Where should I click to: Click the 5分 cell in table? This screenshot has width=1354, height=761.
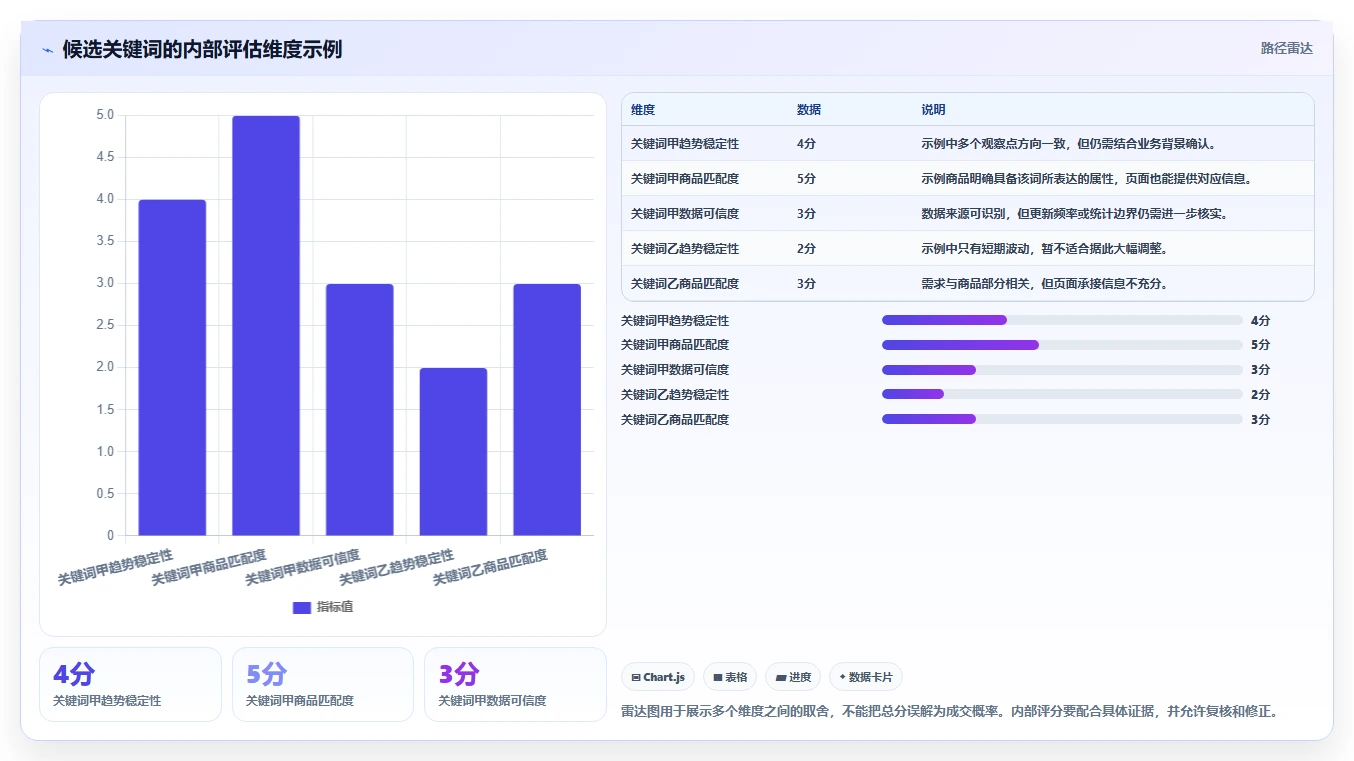click(x=806, y=179)
